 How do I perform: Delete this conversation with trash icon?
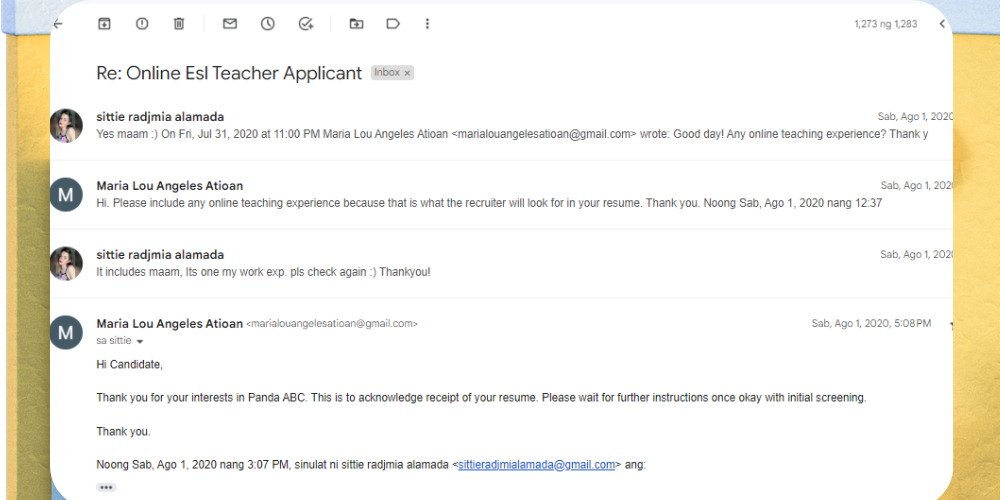pyautogui.click(x=179, y=24)
